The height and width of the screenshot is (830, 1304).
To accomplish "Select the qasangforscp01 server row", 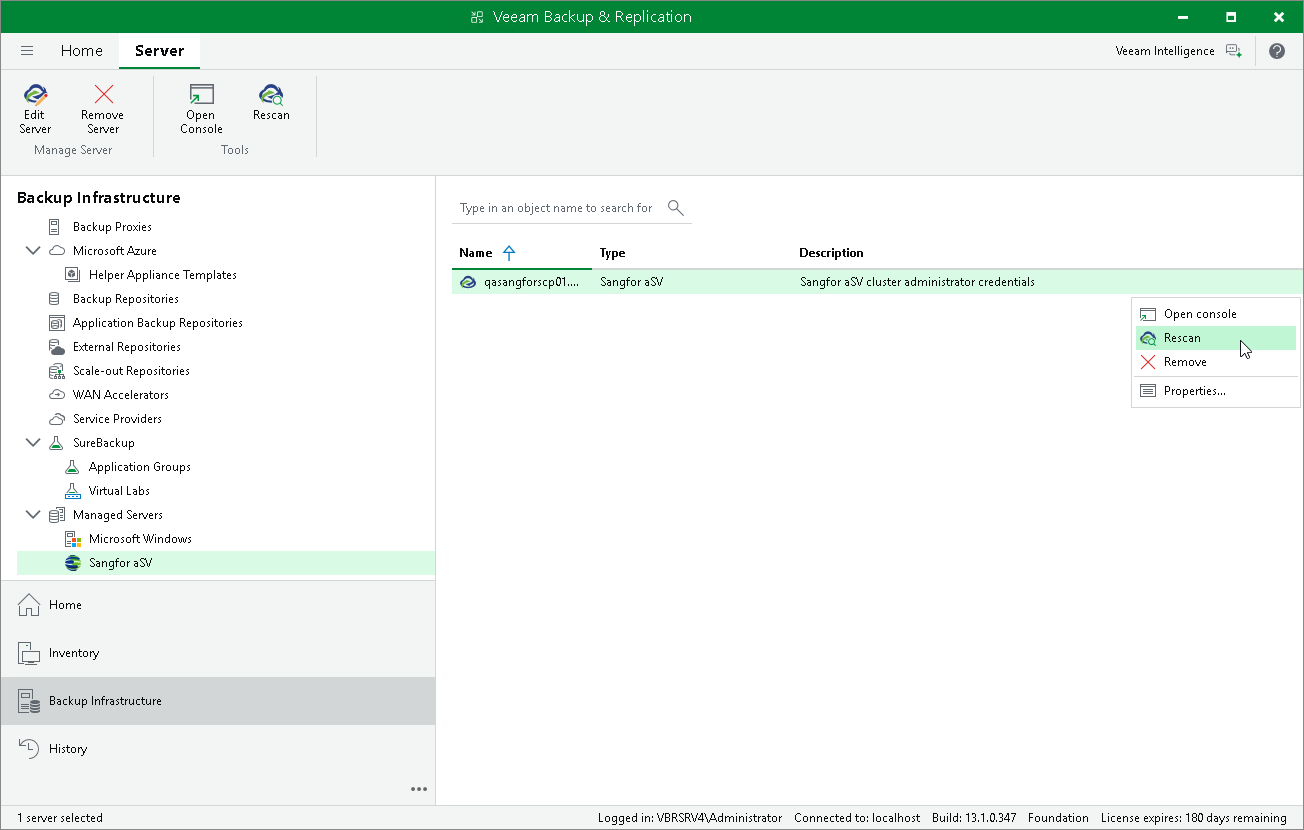I will tap(877, 282).
